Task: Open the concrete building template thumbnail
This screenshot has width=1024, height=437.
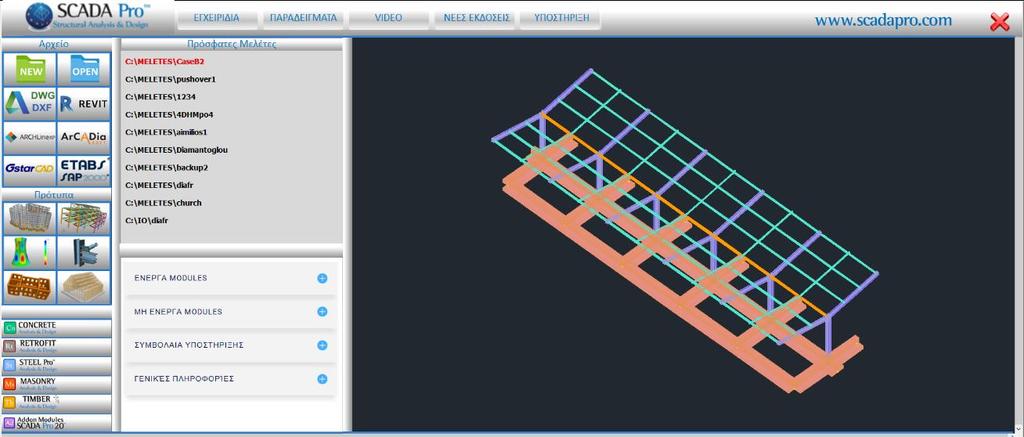Action: coord(30,219)
